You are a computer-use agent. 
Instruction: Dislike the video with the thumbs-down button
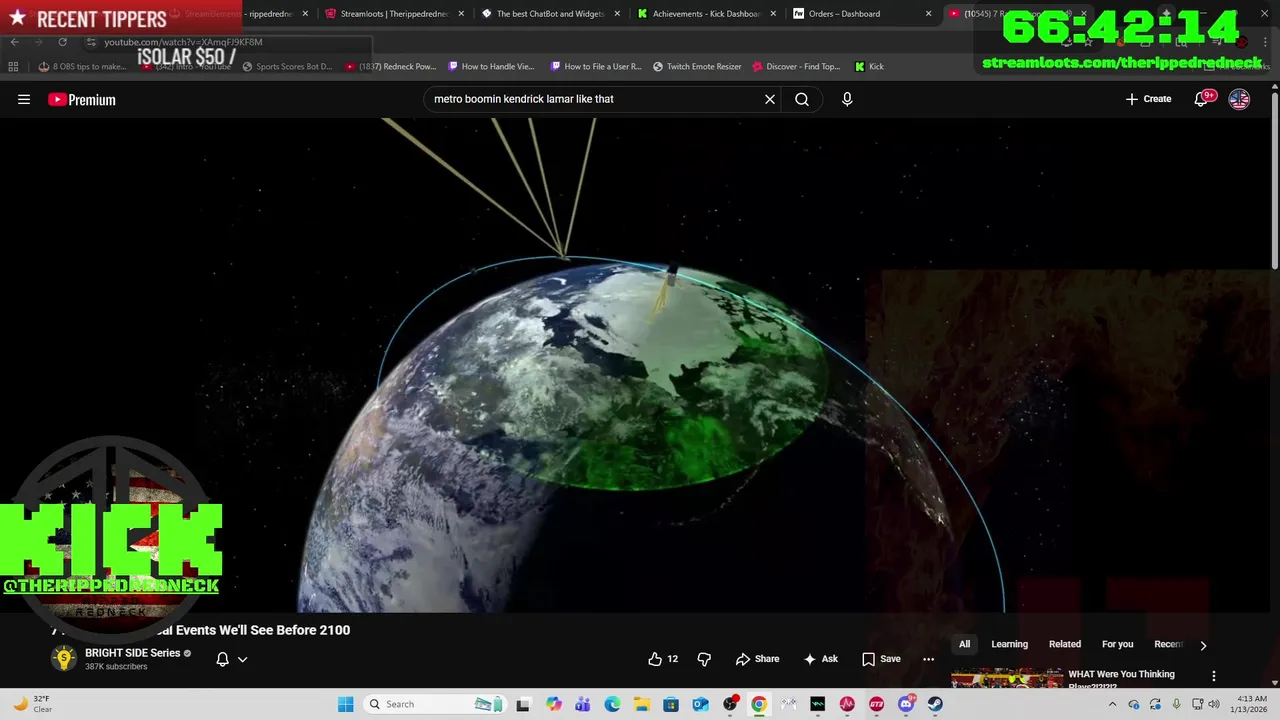704,659
